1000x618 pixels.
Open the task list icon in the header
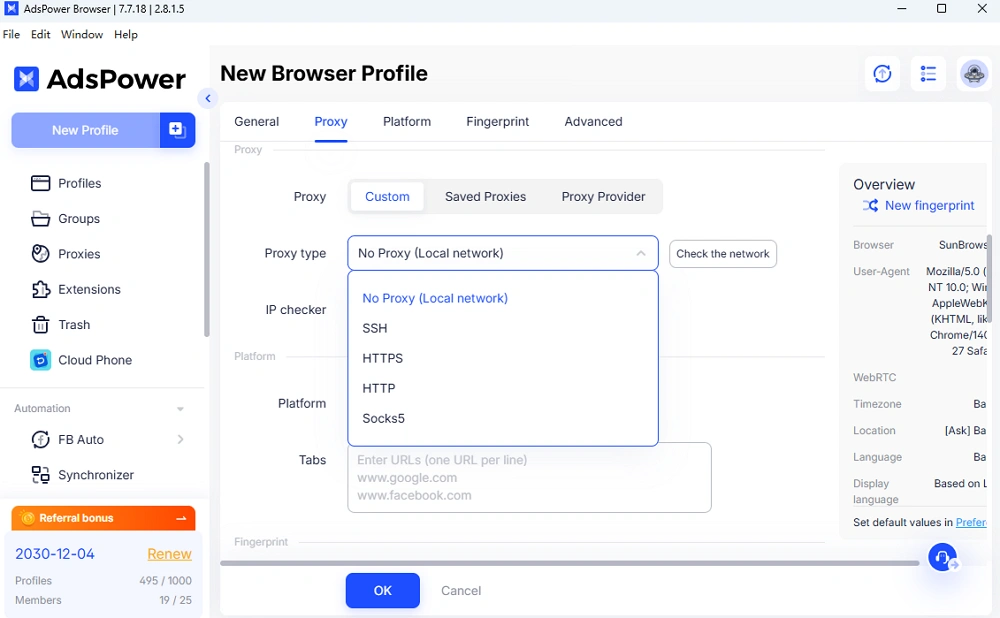pyautogui.click(x=928, y=73)
